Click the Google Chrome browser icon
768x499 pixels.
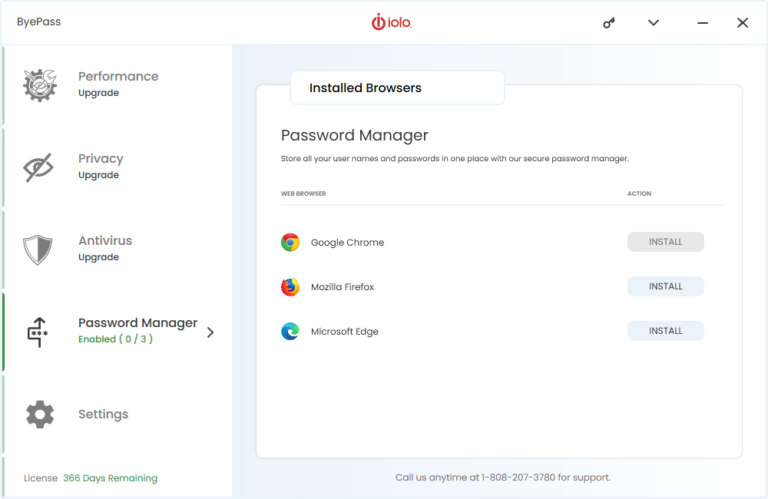pos(290,242)
